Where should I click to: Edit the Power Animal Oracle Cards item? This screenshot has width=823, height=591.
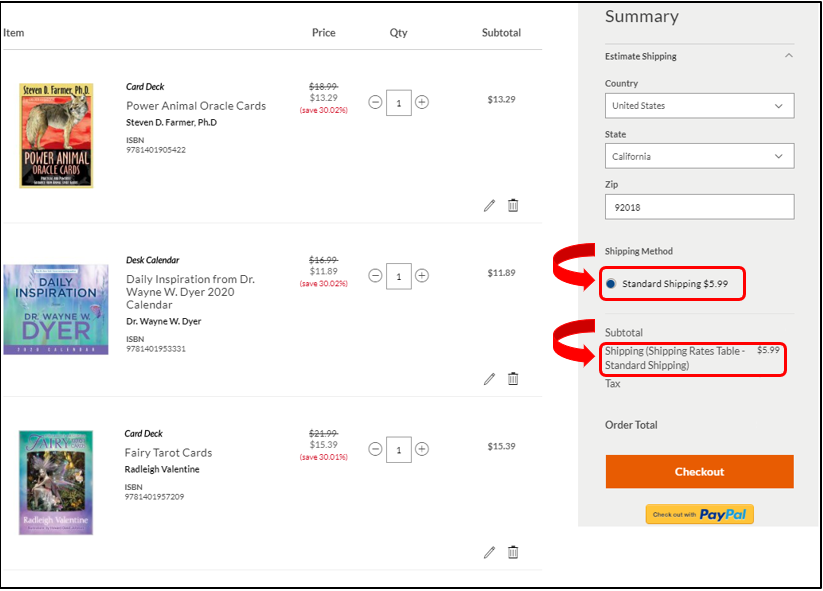point(489,206)
